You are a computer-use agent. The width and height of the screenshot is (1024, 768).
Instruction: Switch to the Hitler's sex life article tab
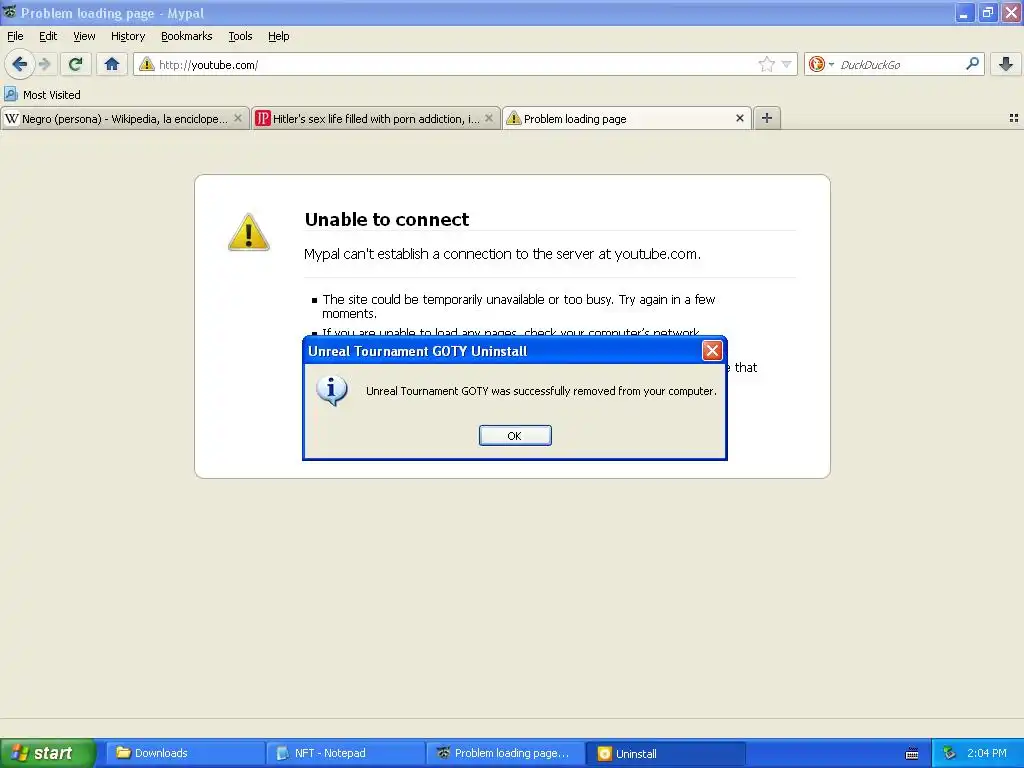click(x=376, y=118)
